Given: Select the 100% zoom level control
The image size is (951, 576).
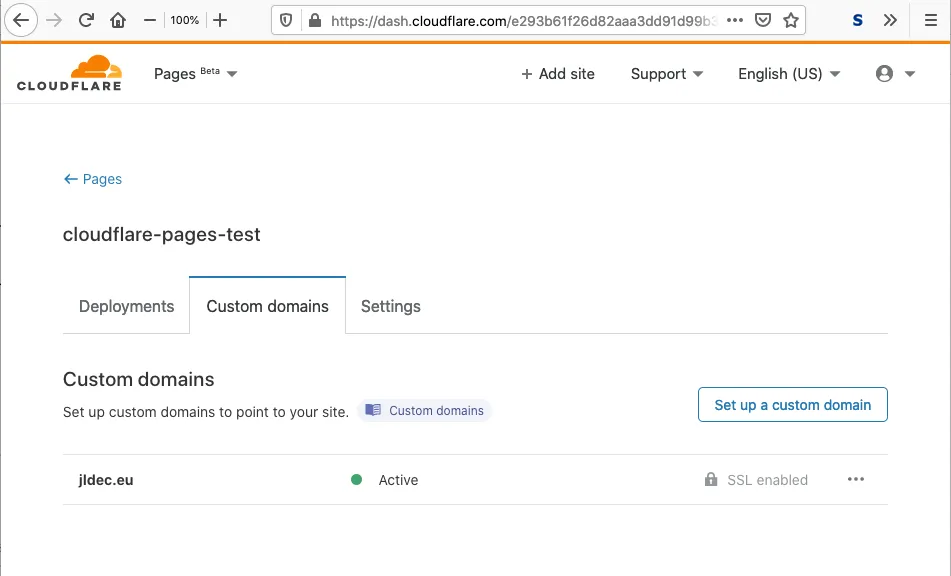Looking at the screenshot, I should click(185, 19).
